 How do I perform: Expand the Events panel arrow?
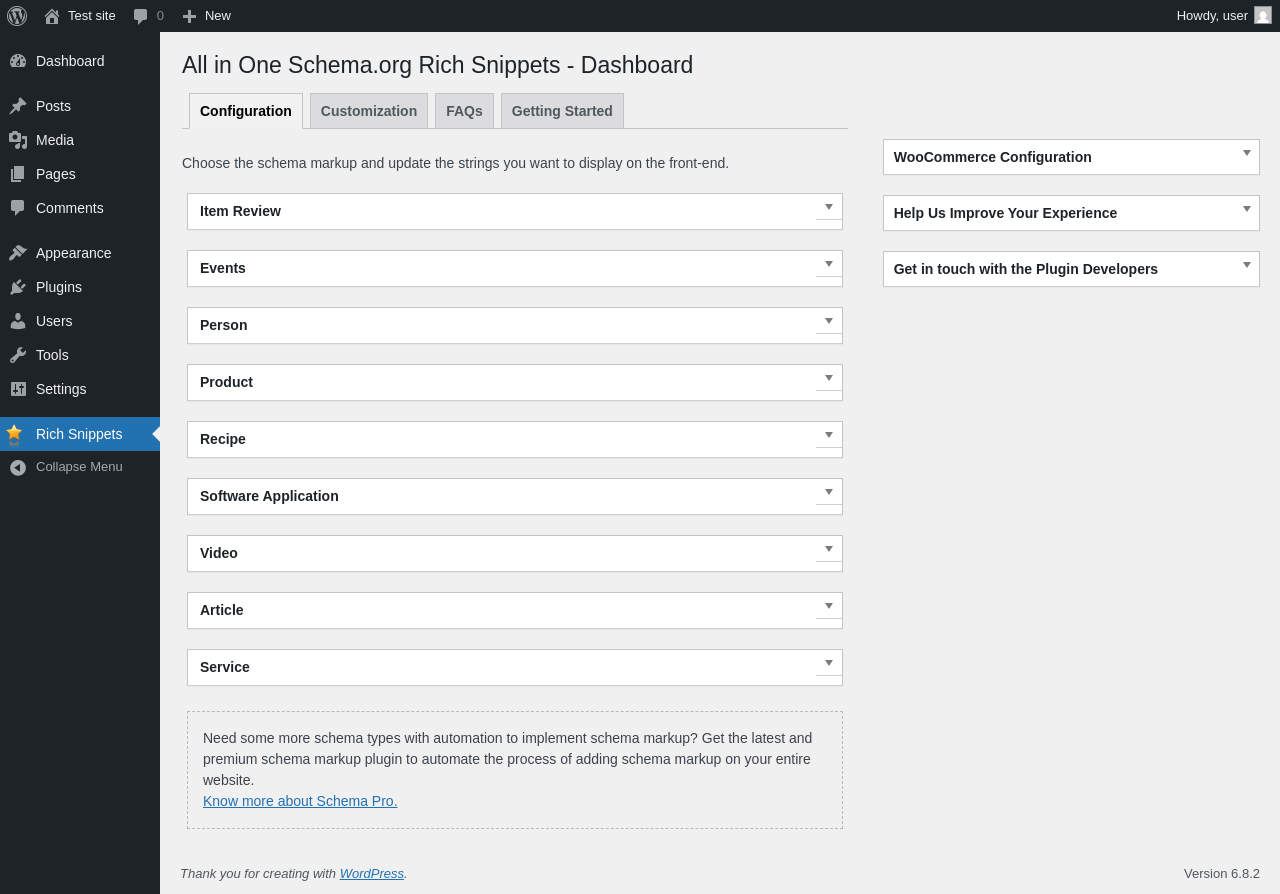829,264
